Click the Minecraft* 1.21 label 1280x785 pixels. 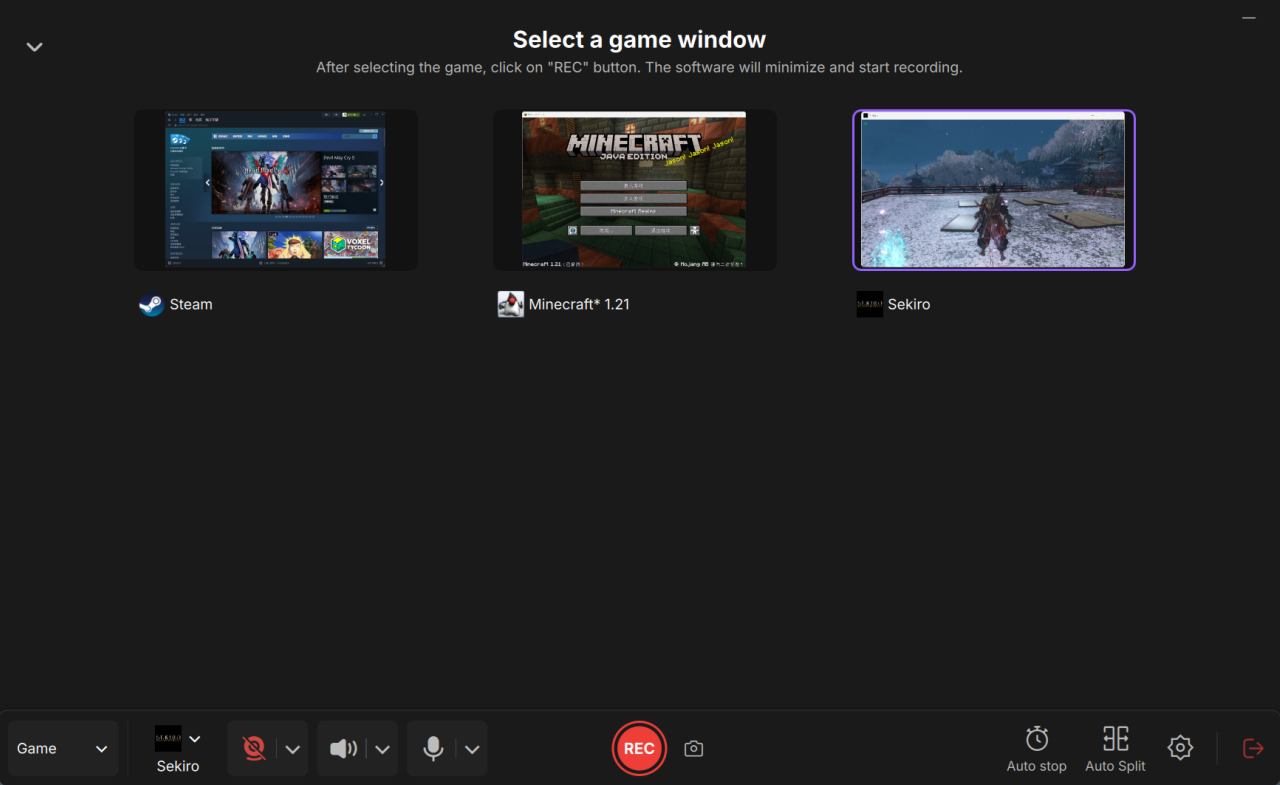579,305
